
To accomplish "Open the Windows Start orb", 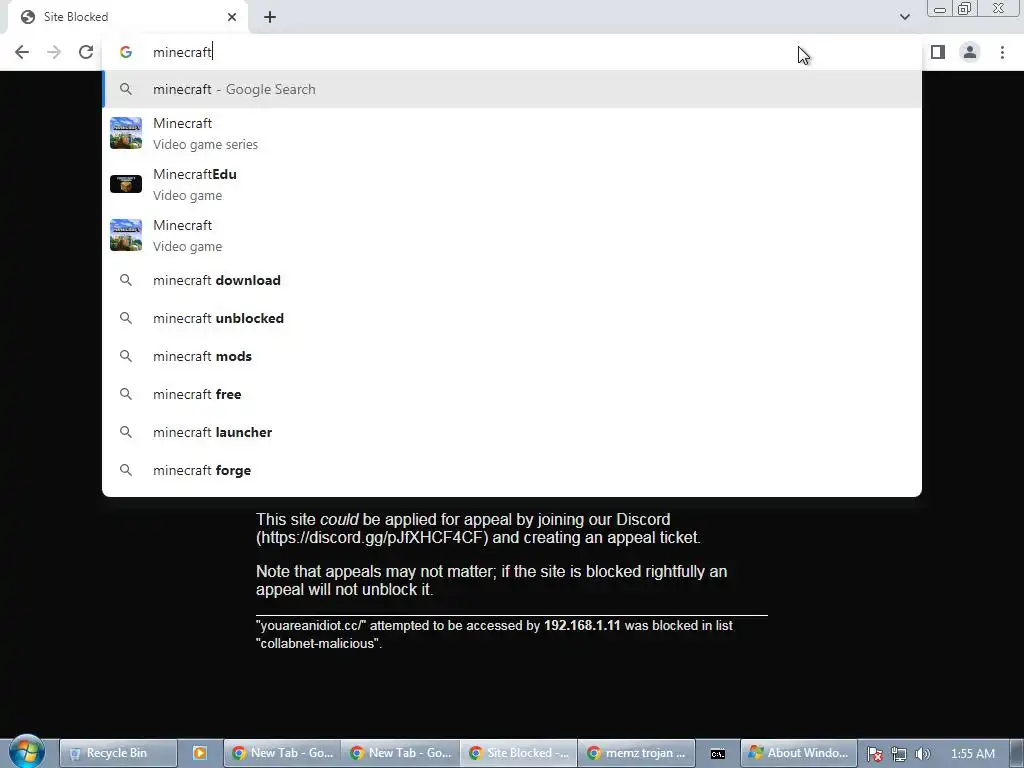I will [27, 751].
